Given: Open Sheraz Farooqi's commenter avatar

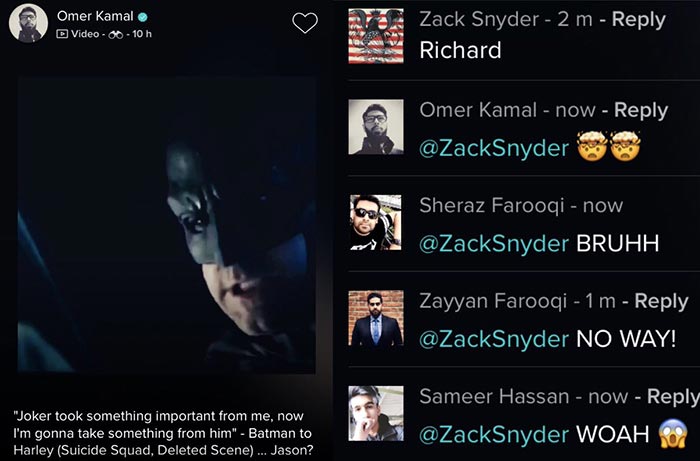Looking at the screenshot, I should tap(376, 221).
